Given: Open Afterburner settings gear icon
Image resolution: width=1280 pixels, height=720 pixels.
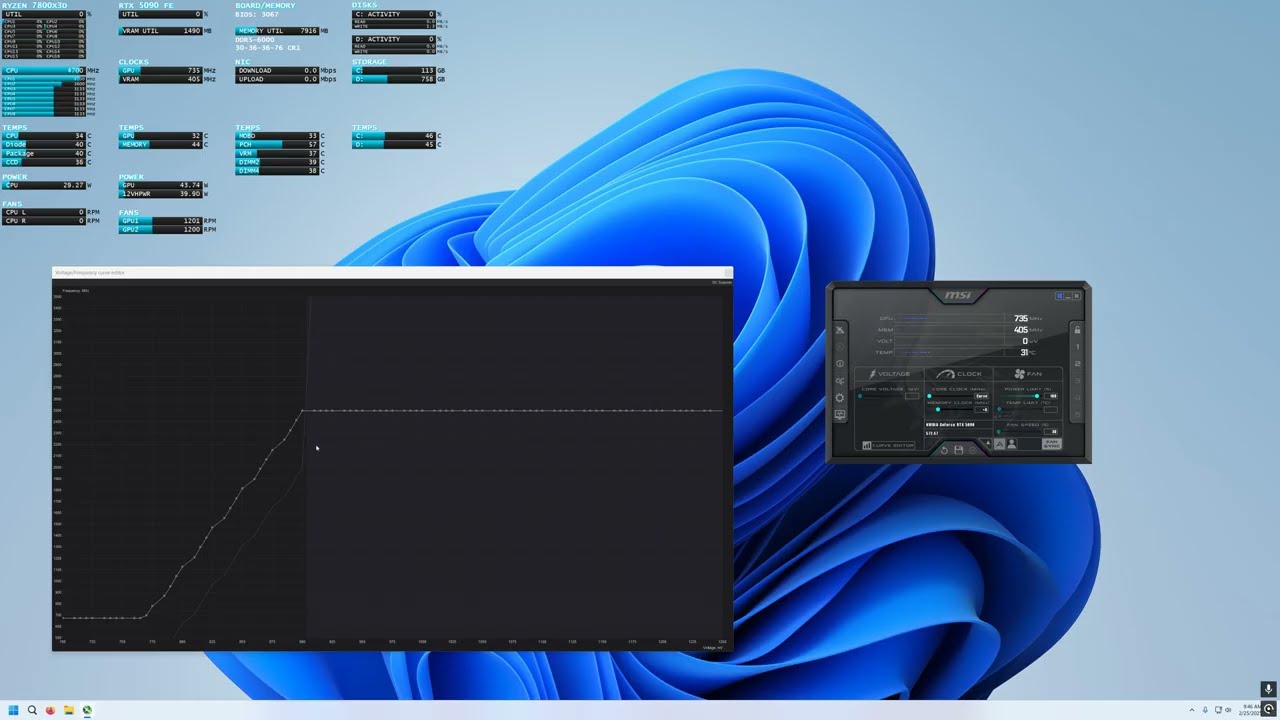Looking at the screenshot, I should [840, 398].
